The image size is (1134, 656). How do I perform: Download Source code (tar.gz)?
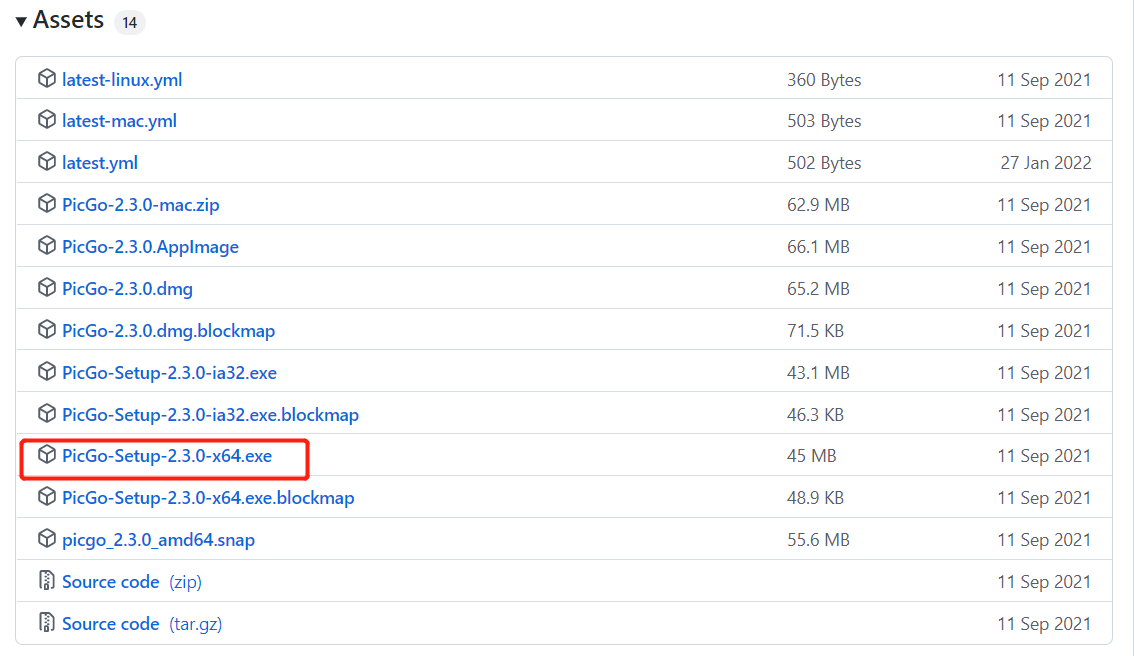[142, 623]
